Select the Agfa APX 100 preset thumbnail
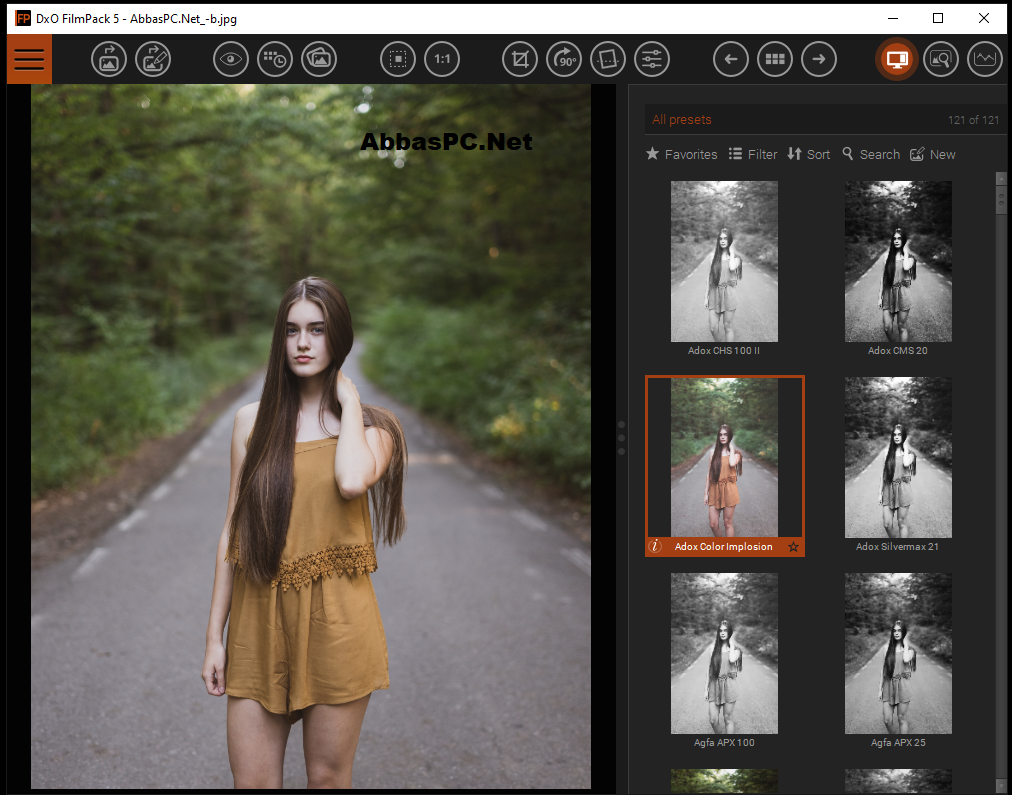 coord(724,654)
